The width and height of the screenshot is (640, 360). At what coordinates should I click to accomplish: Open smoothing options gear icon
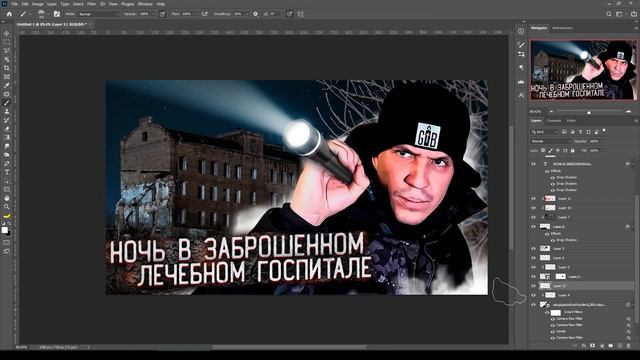point(256,14)
